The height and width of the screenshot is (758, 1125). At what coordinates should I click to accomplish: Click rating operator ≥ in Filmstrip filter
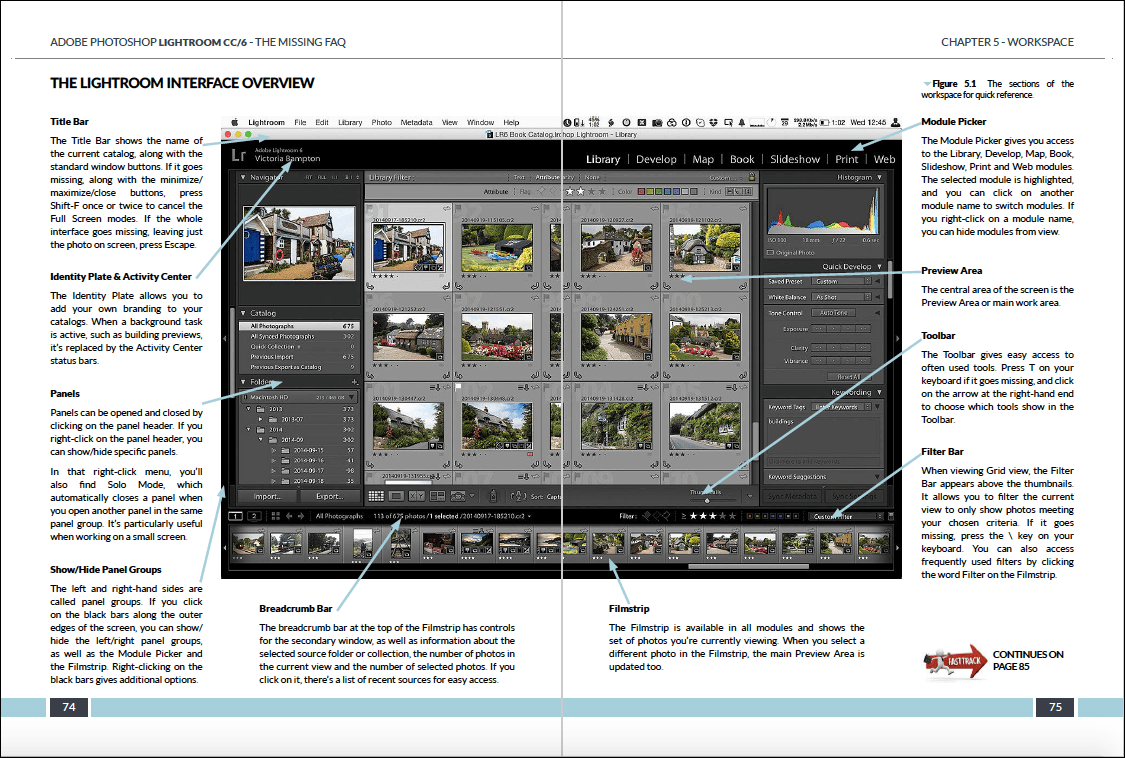(684, 516)
